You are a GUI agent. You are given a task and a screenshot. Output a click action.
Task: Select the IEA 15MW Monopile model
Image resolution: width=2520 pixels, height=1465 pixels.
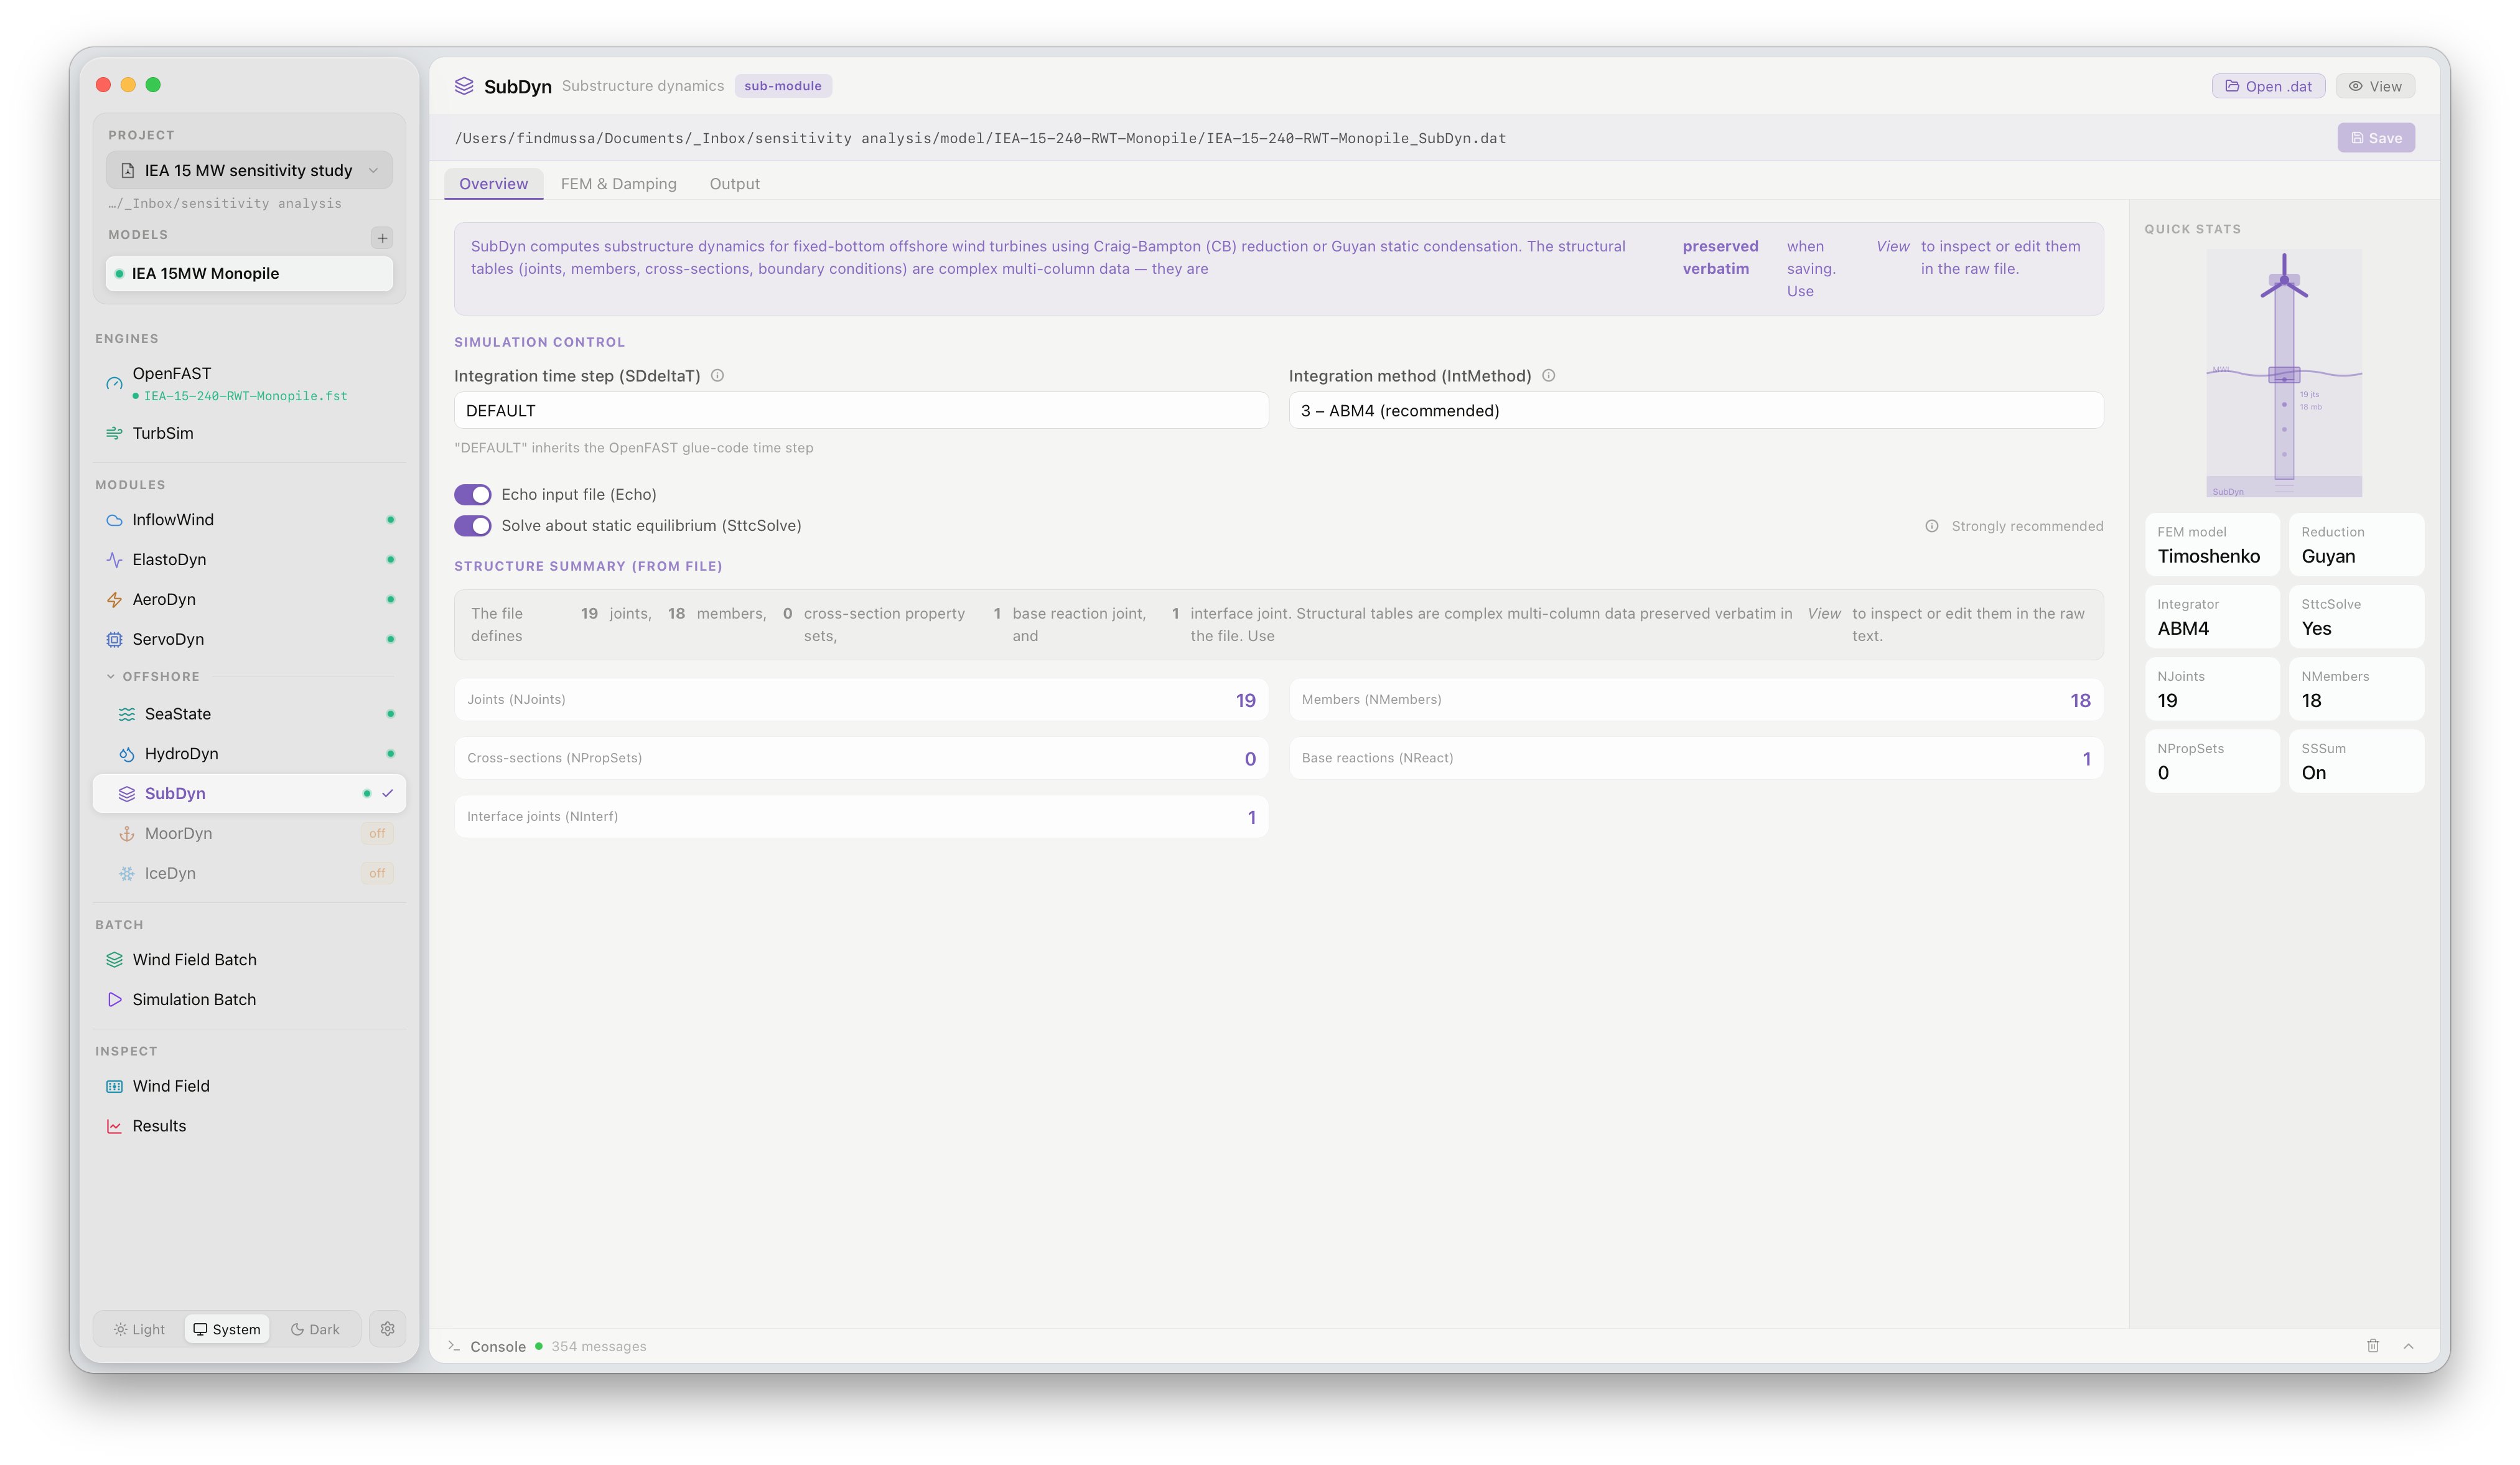point(249,274)
